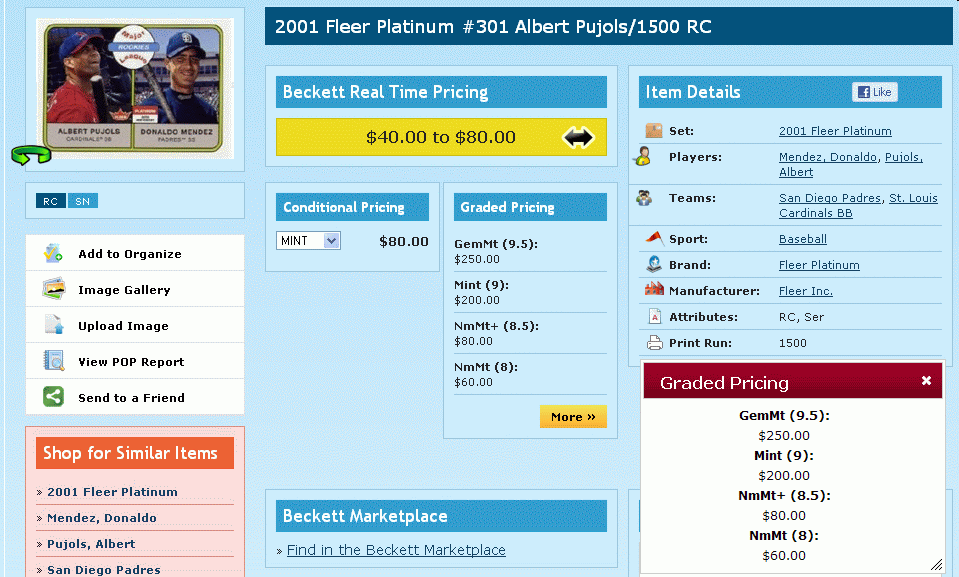Click the Conditional Pricing header

[x=352, y=207]
